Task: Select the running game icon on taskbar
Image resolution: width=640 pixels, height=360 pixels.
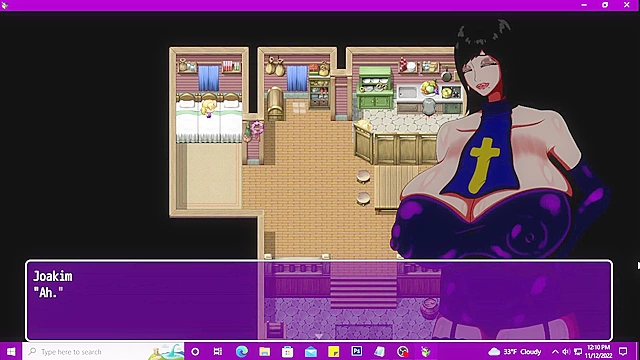Action: tap(426, 351)
